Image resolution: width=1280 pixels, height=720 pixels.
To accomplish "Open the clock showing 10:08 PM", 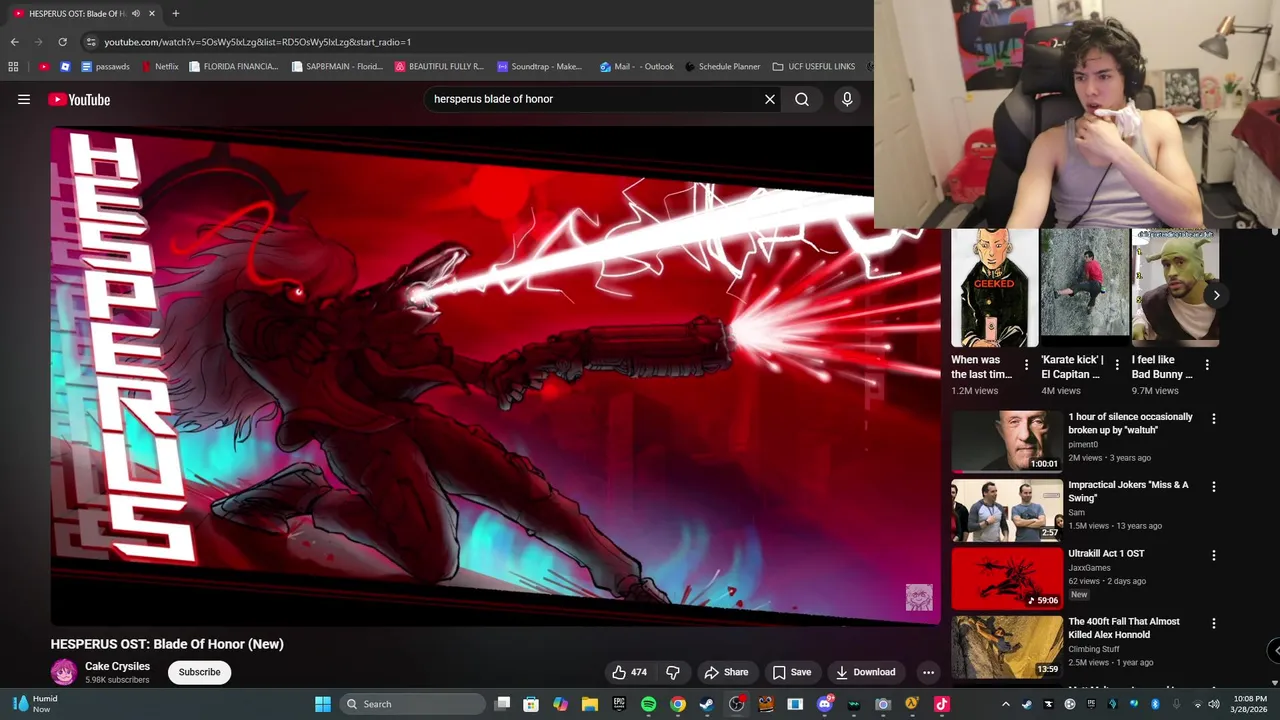I will click(x=1250, y=704).
